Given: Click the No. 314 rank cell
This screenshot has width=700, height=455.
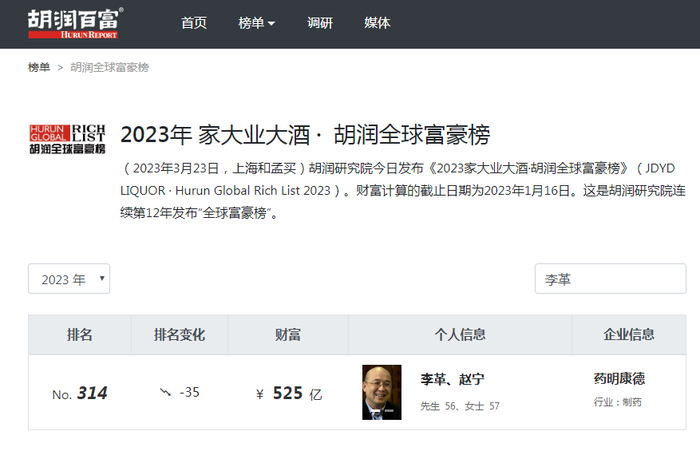Looking at the screenshot, I should (79, 393).
